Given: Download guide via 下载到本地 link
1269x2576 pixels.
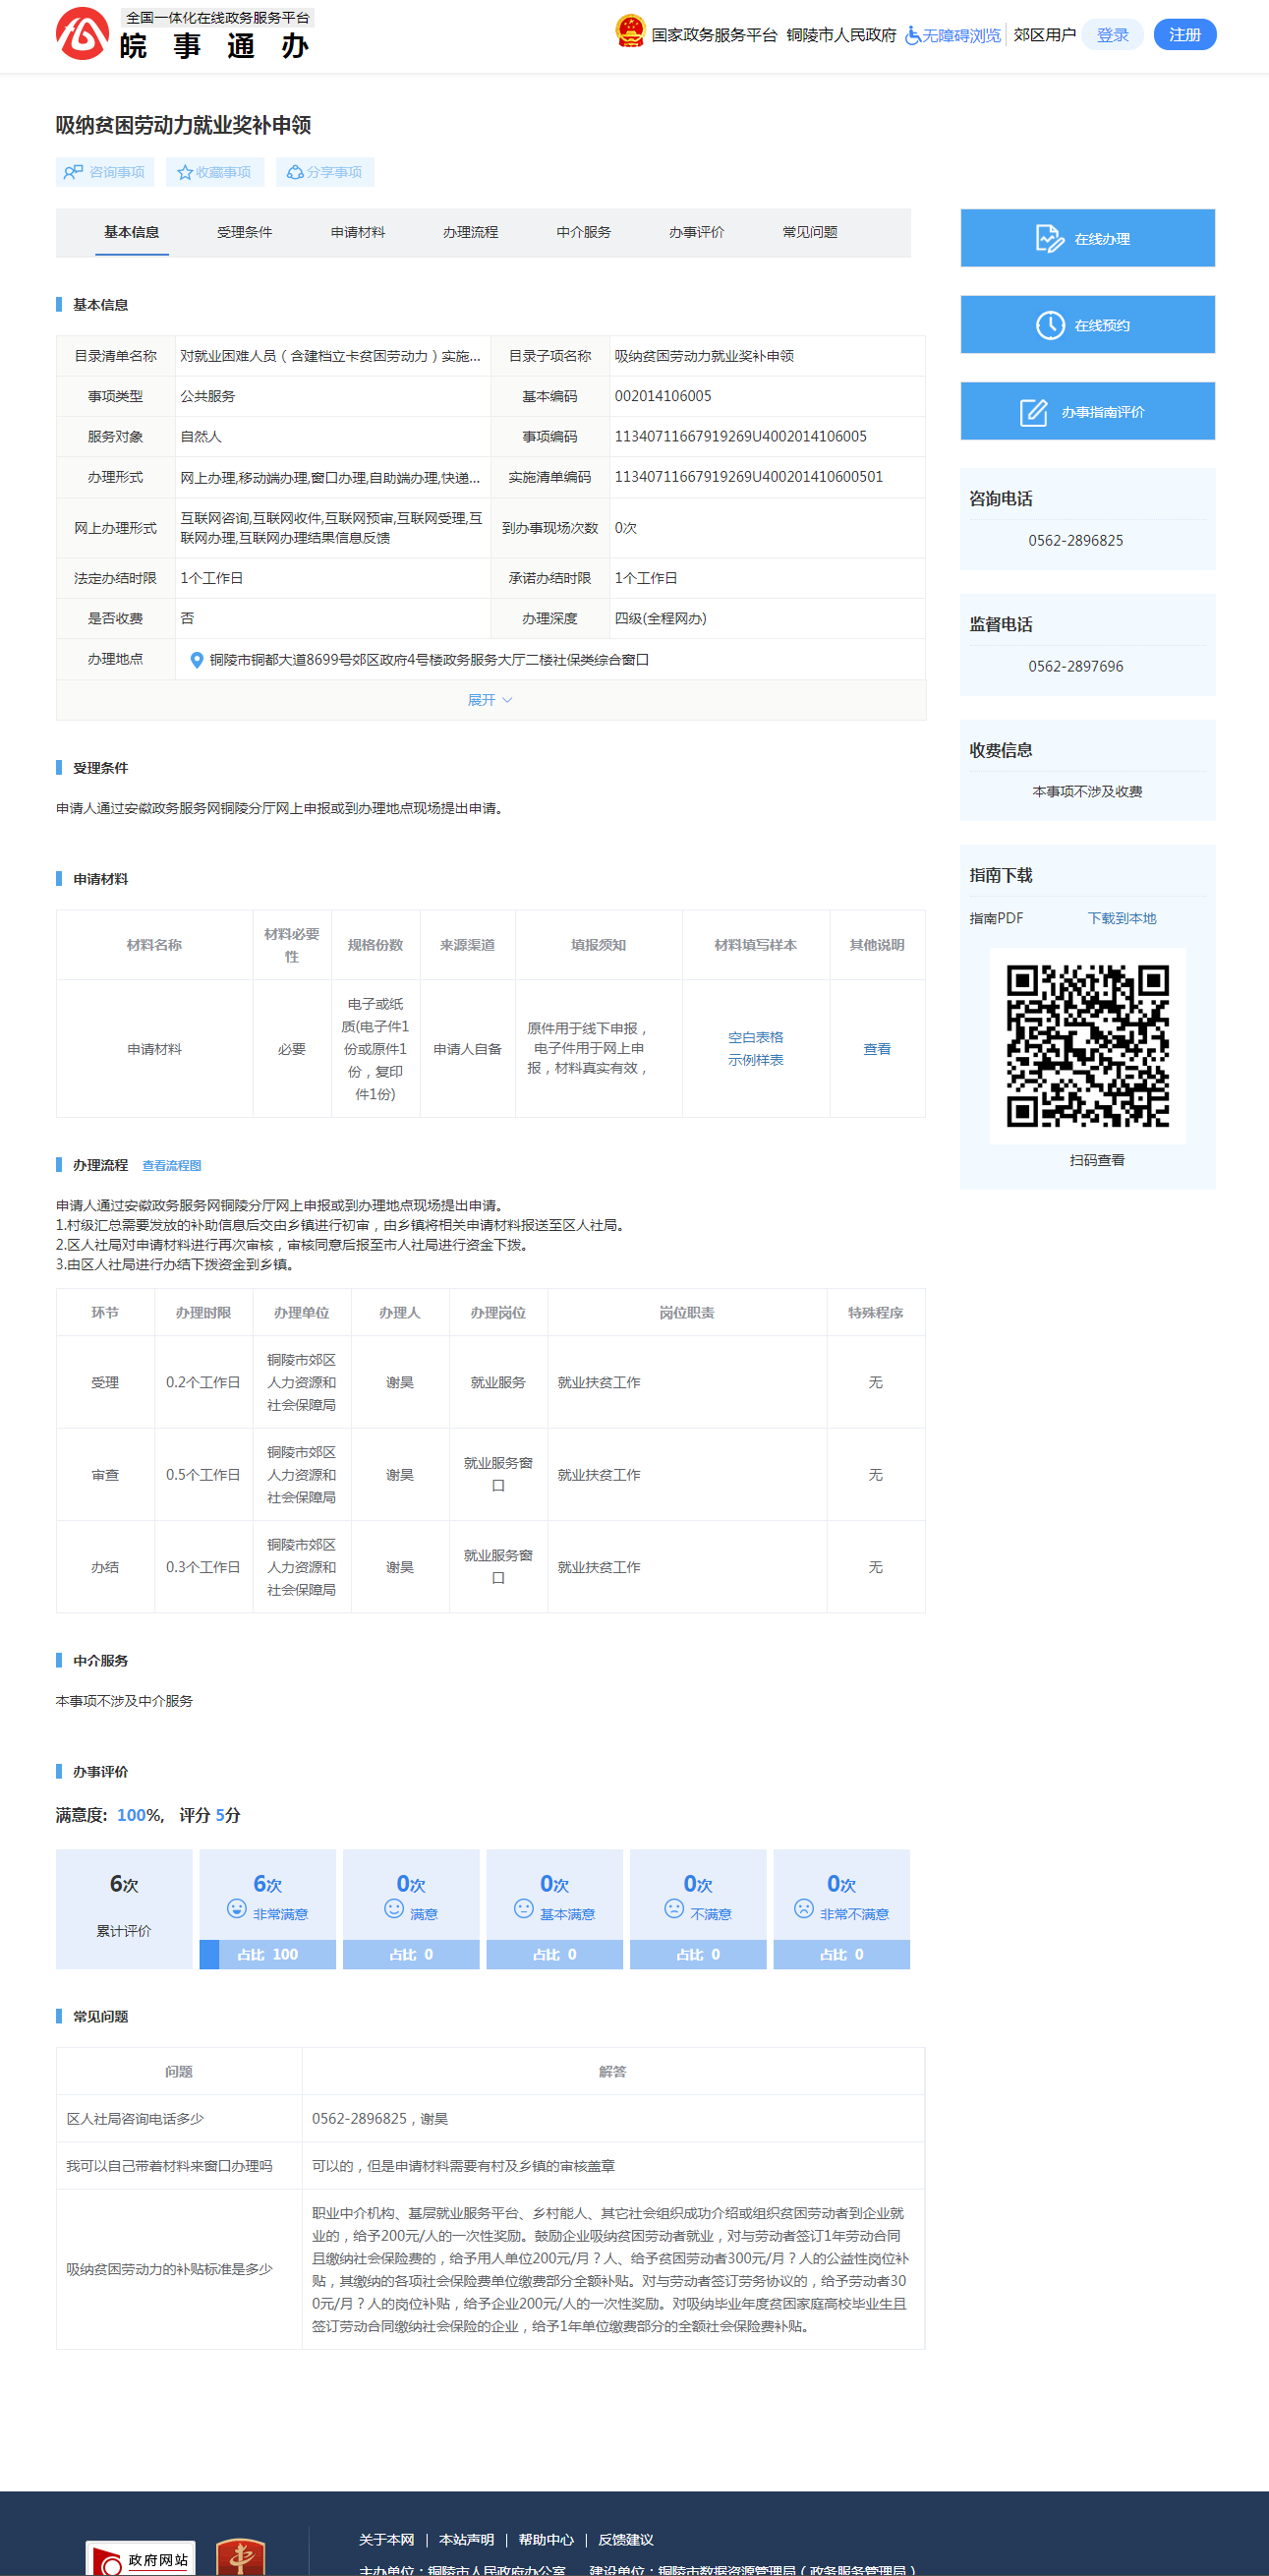Looking at the screenshot, I should pyautogui.click(x=1121, y=918).
